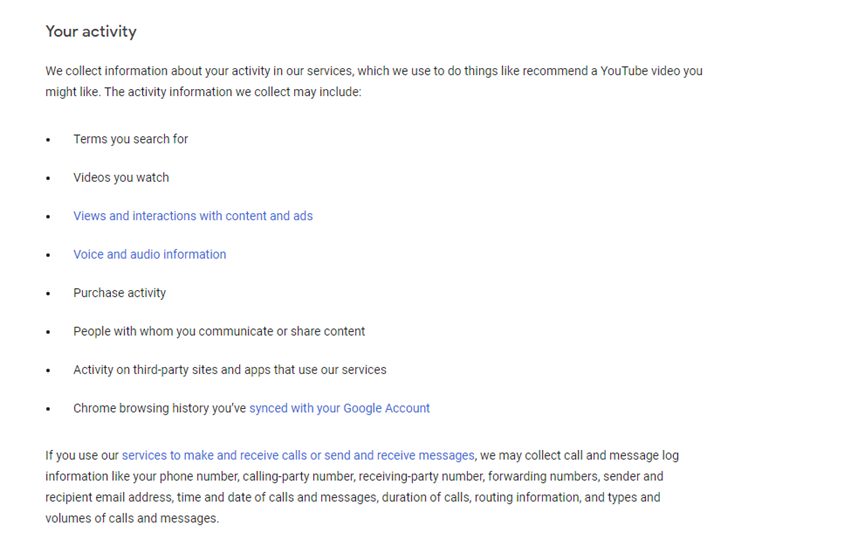Click the text recipient email address
865x540 pixels.
109,497
